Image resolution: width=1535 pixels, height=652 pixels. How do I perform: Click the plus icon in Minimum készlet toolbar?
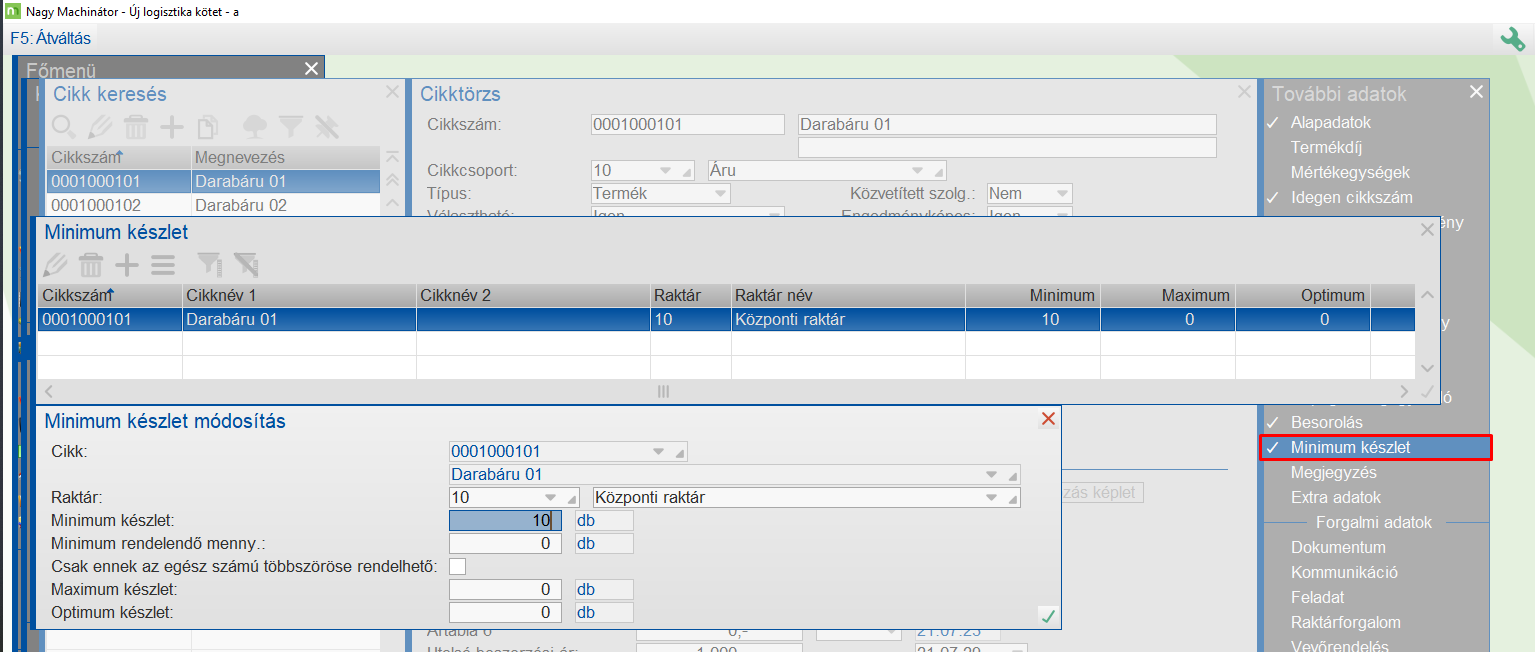click(127, 264)
